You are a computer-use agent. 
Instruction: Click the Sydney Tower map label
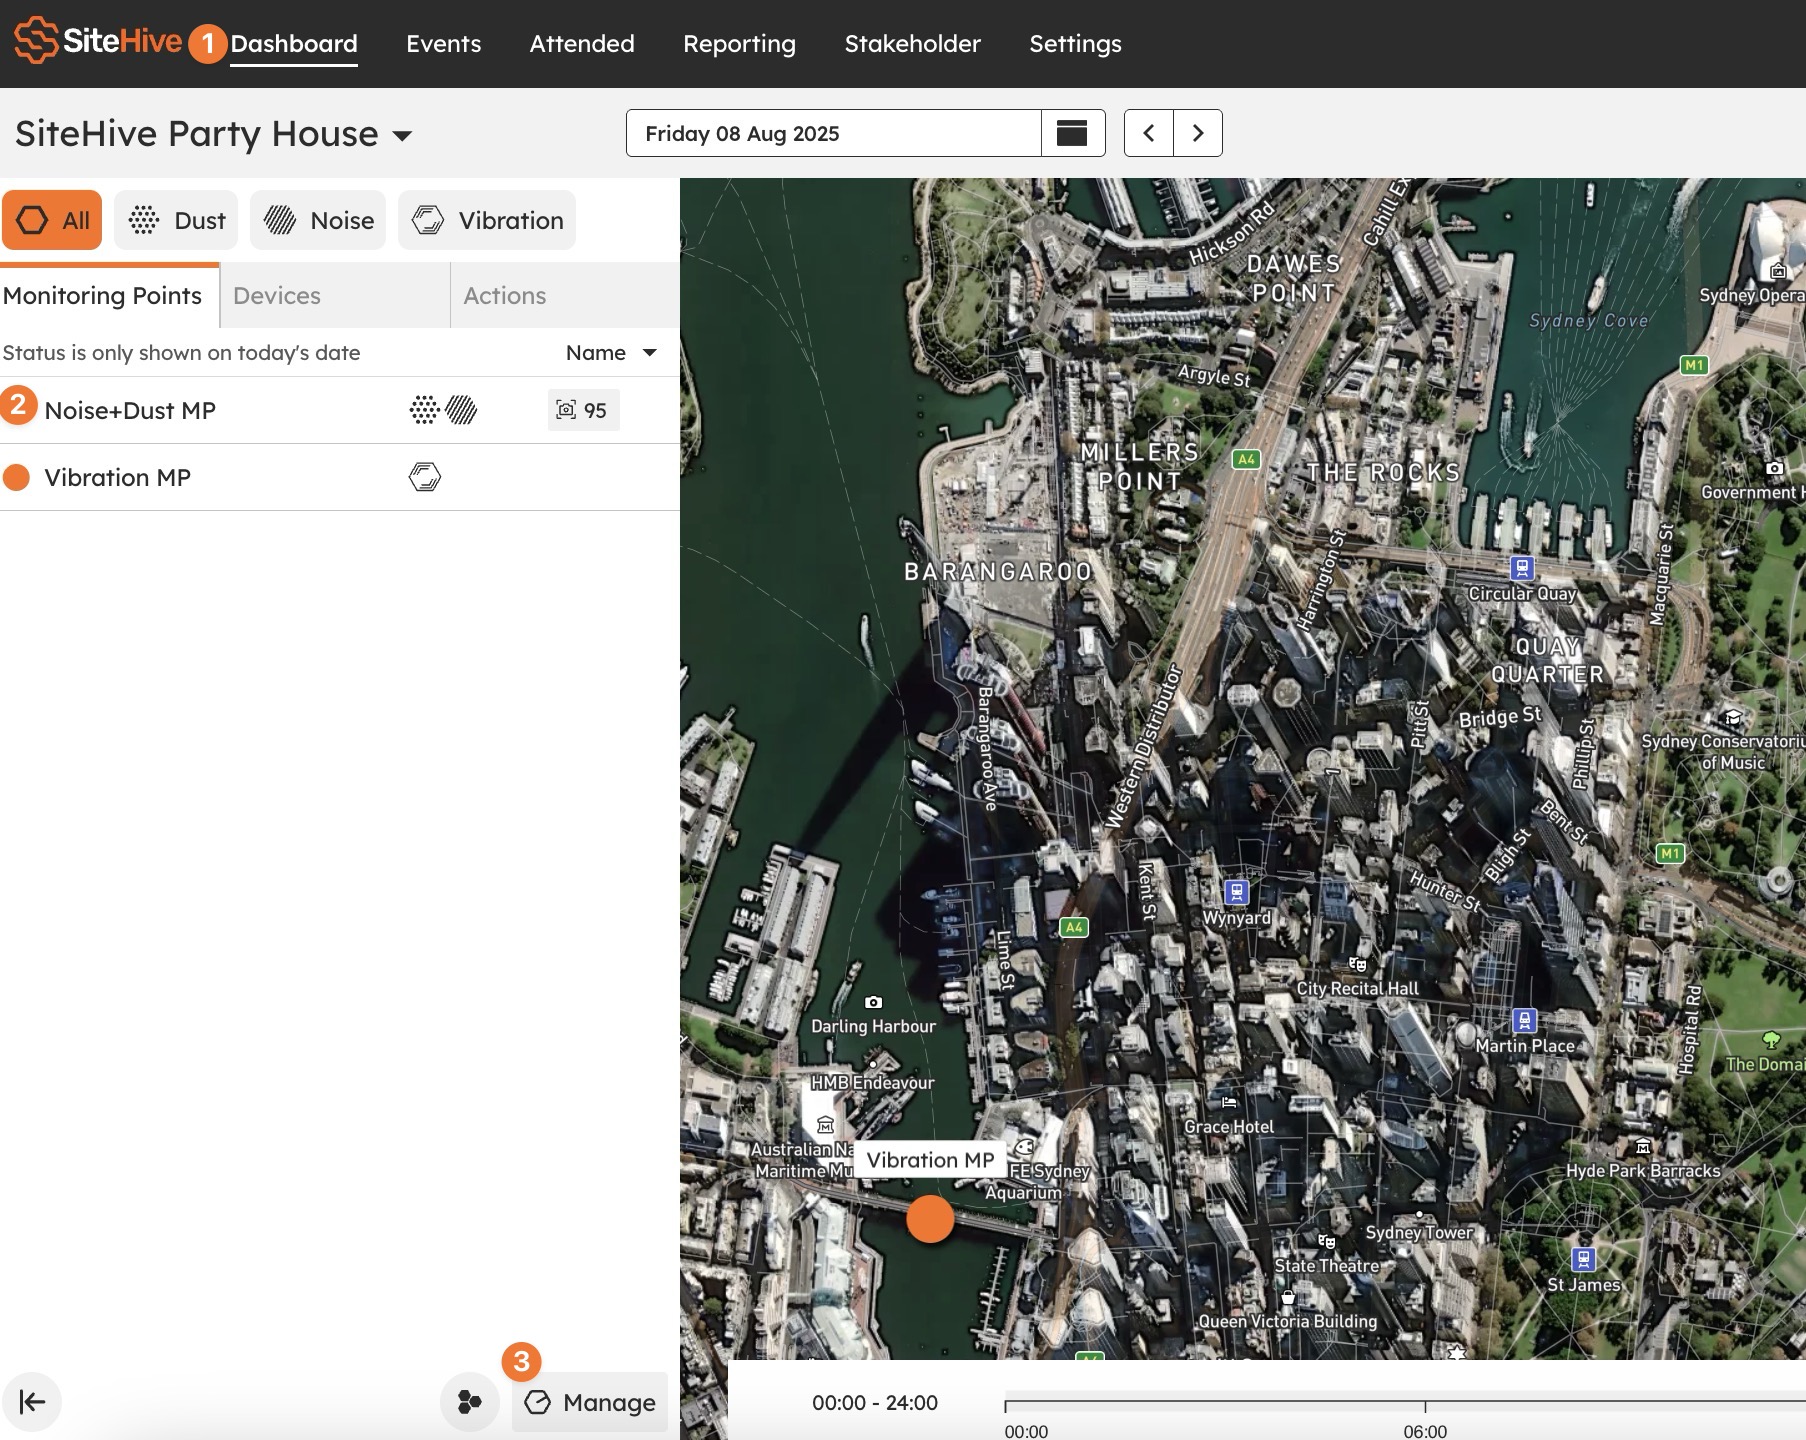(1419, 1232)
